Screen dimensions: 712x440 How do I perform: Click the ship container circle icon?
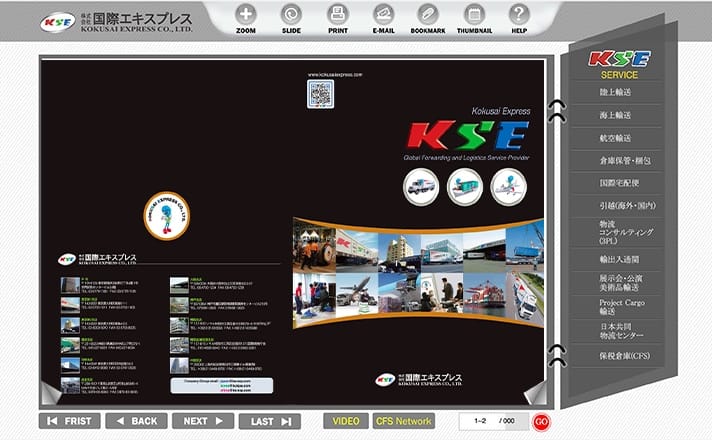[465, 187]
